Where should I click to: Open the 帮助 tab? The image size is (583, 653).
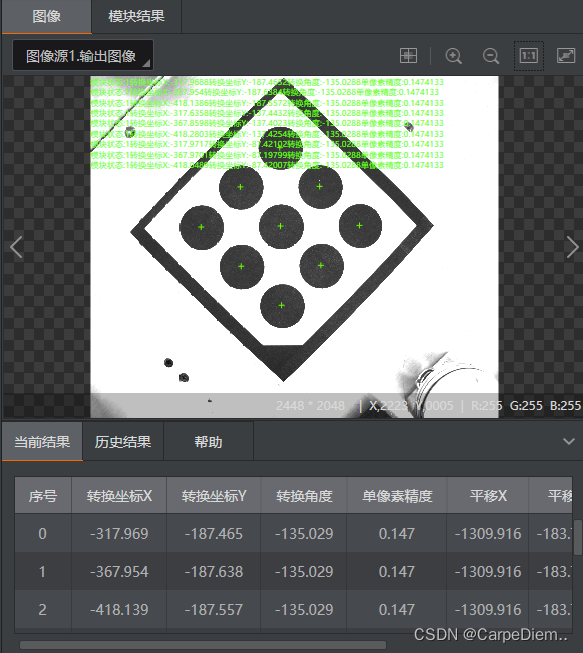click(208, 441)
